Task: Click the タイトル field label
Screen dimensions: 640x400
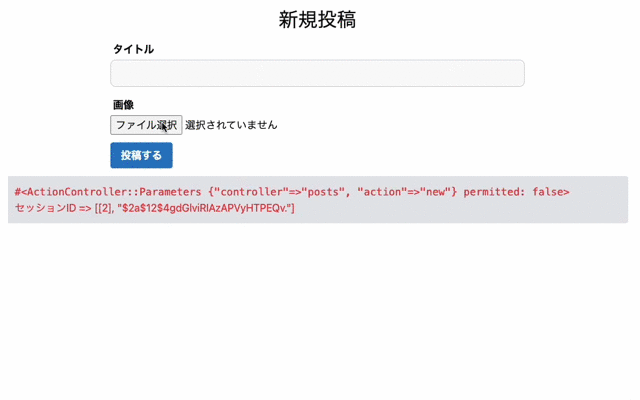Action: tap(133, 49)
